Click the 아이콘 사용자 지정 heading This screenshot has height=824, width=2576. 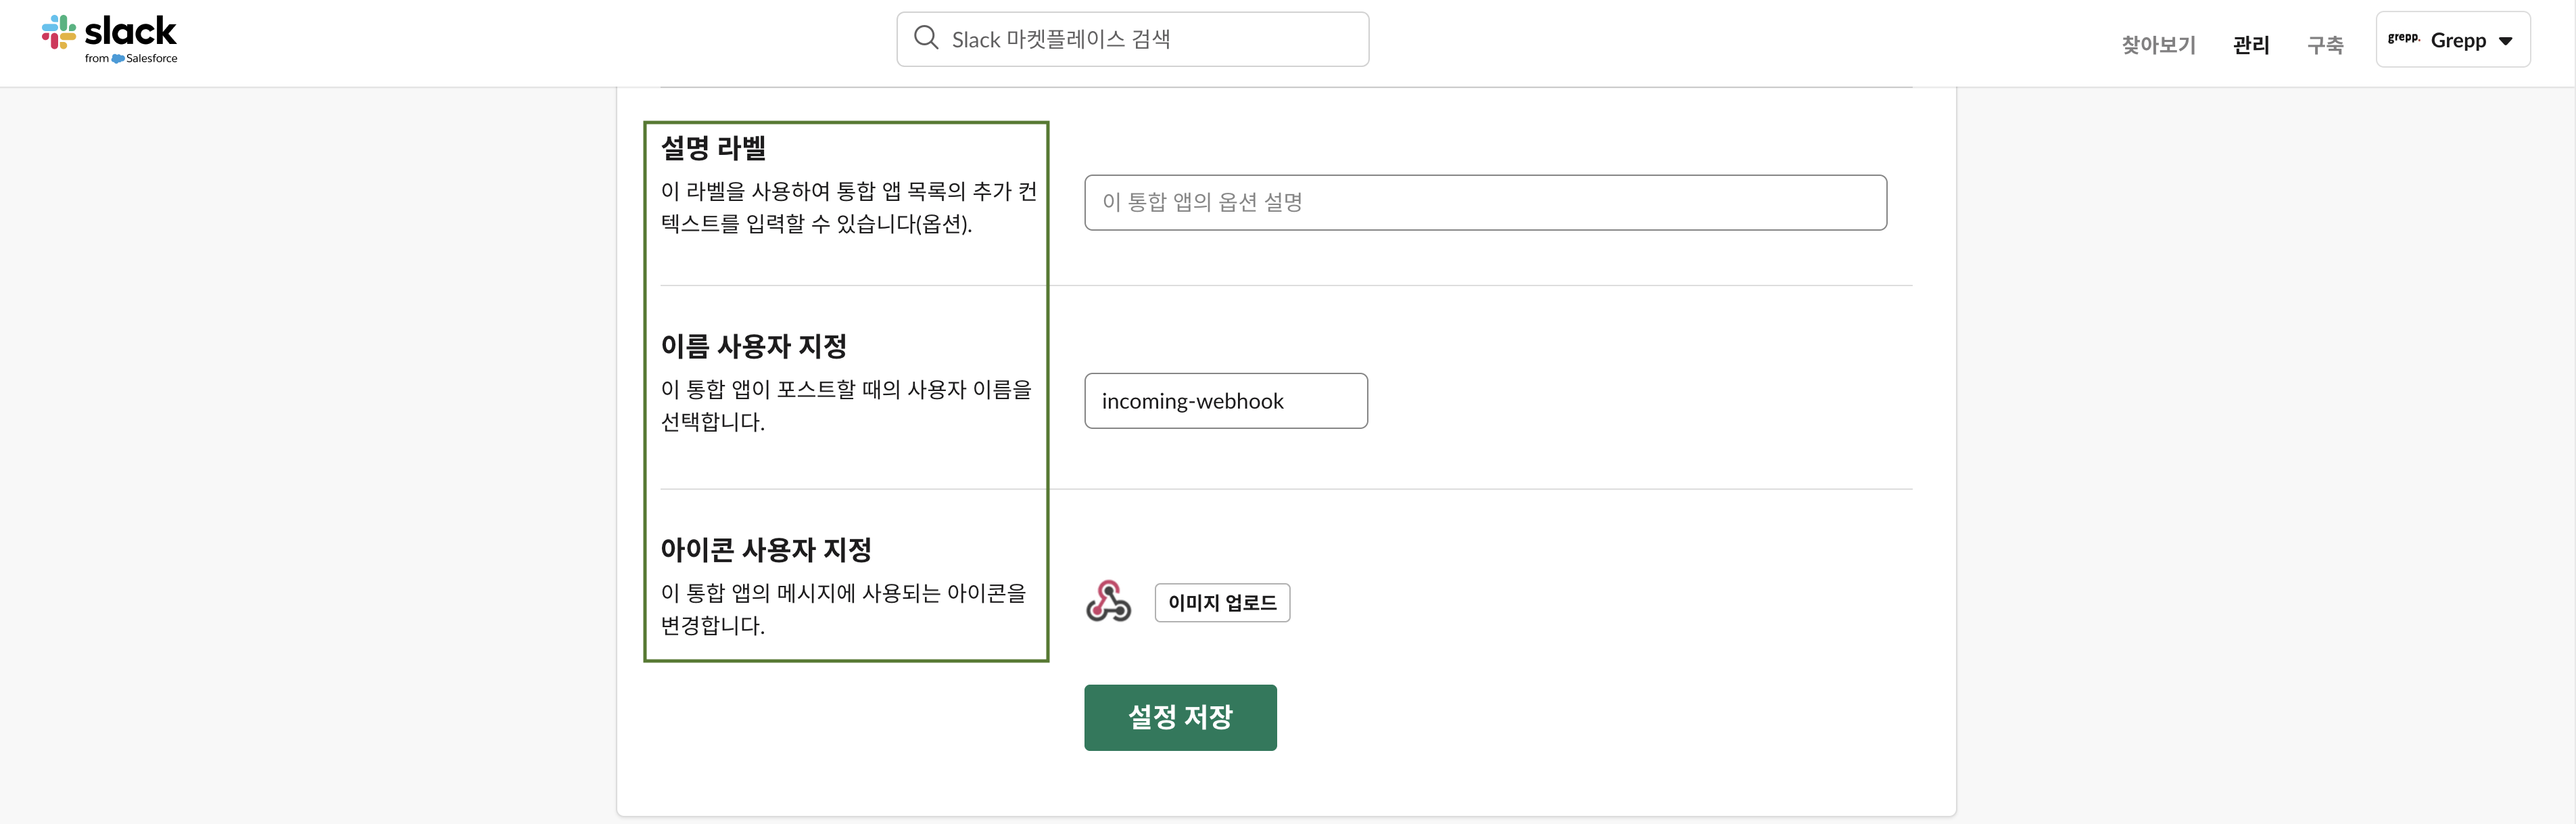(766, 550)
